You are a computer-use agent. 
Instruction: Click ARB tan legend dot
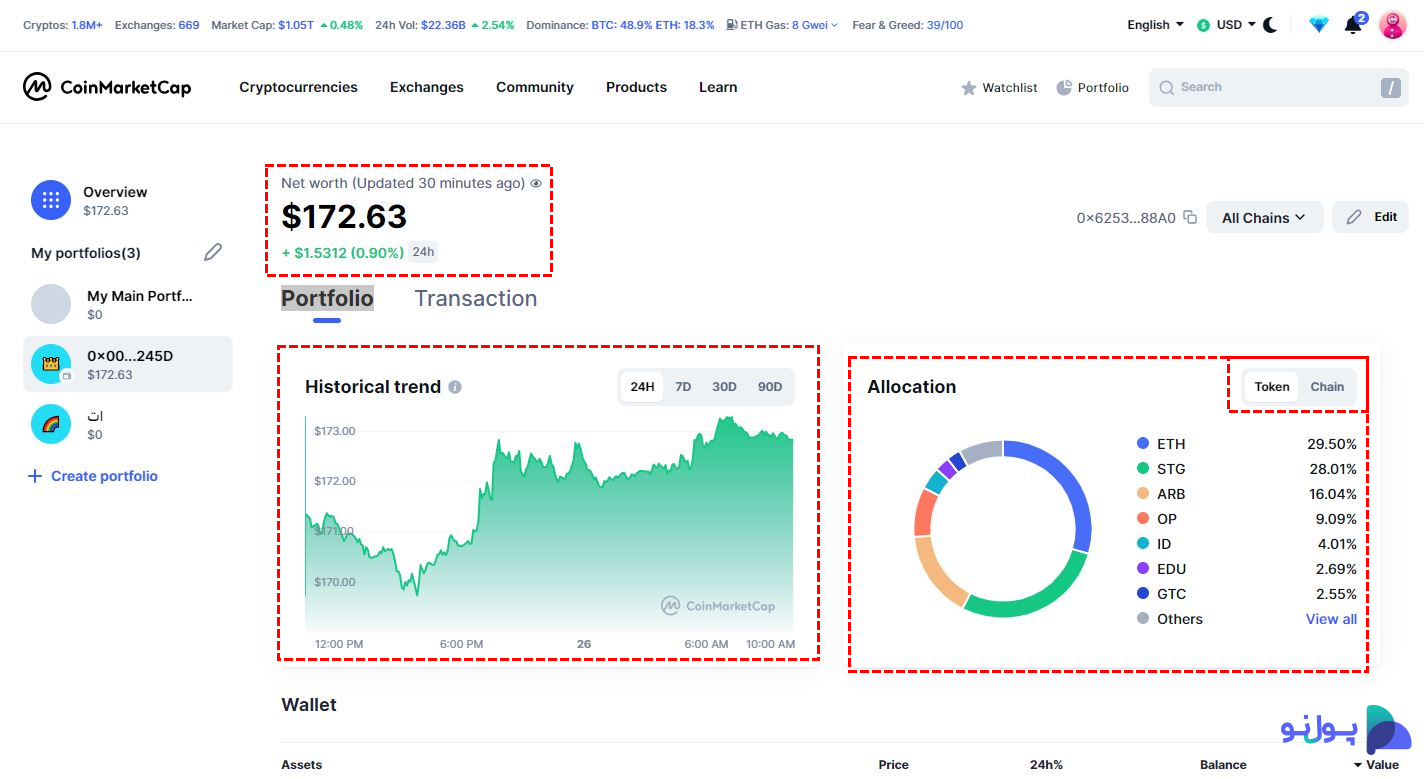coord(1143,493)
